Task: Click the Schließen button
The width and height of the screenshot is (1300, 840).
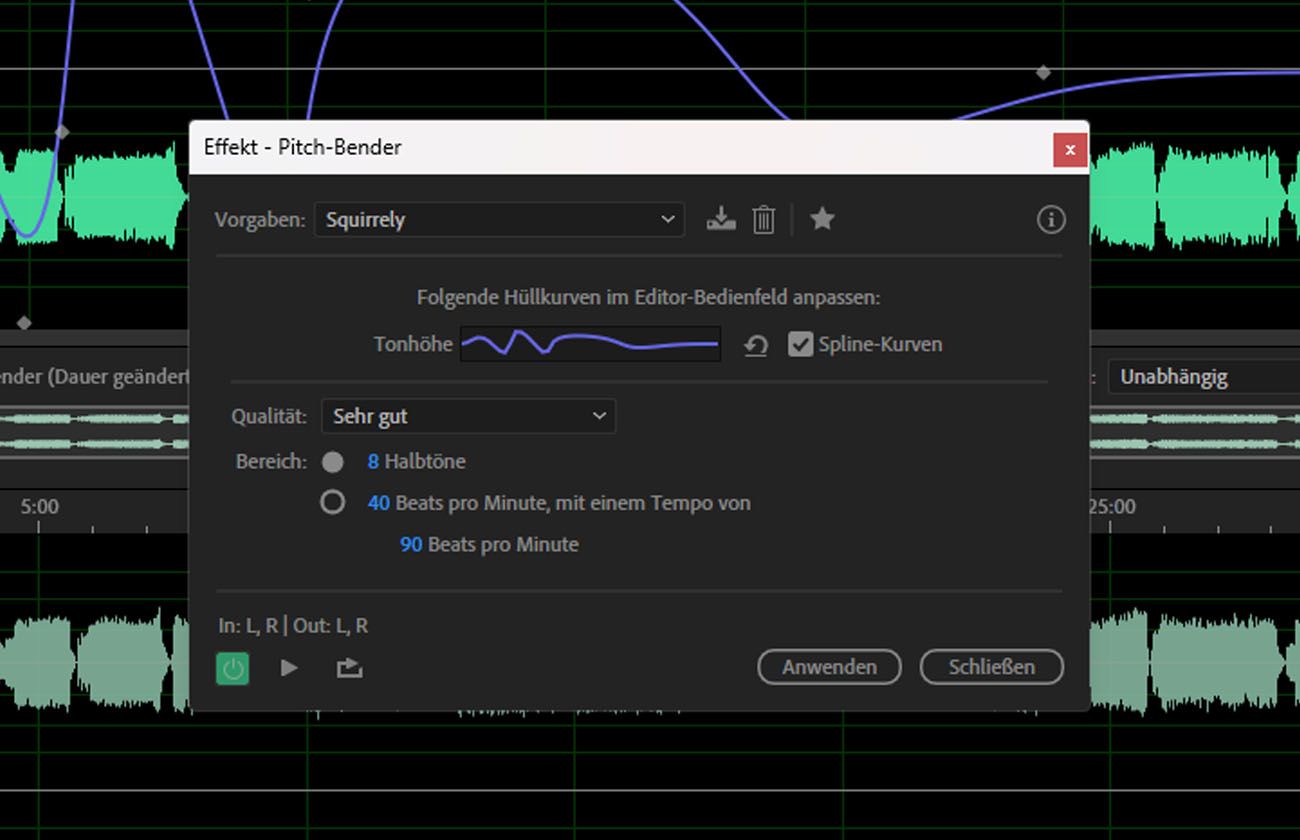Action: [991, 667]
